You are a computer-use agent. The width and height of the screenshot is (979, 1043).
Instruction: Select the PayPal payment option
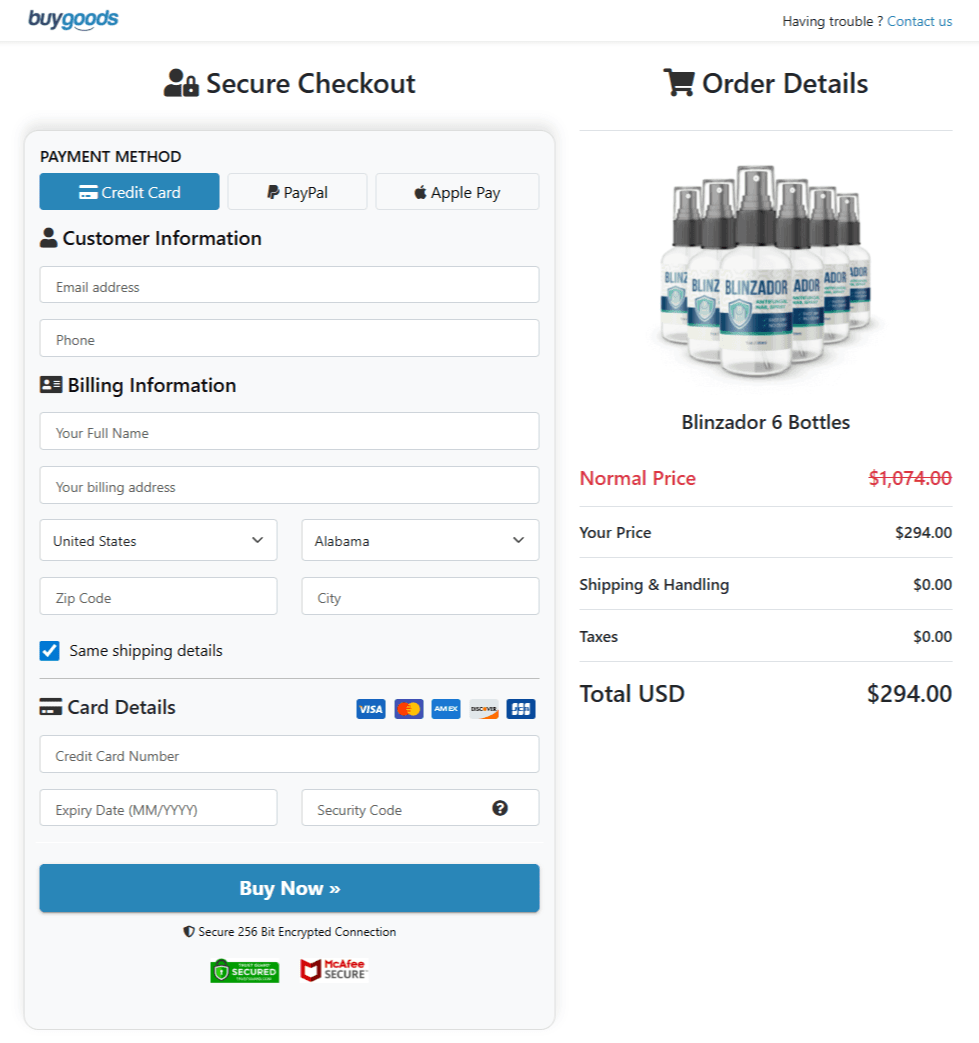[297, 191]
